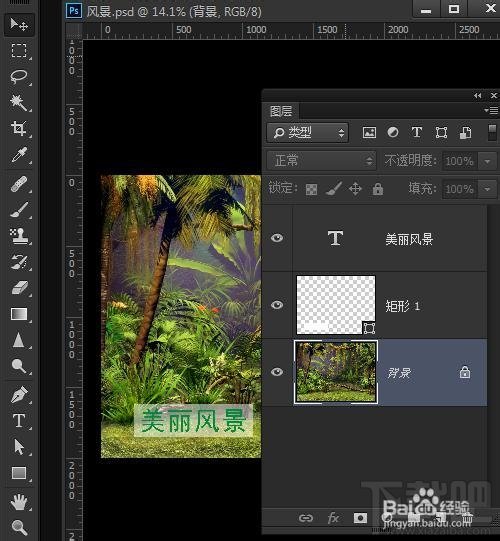
Task: Switch to the 图层 tab
Action: click(x=281, y=111)
